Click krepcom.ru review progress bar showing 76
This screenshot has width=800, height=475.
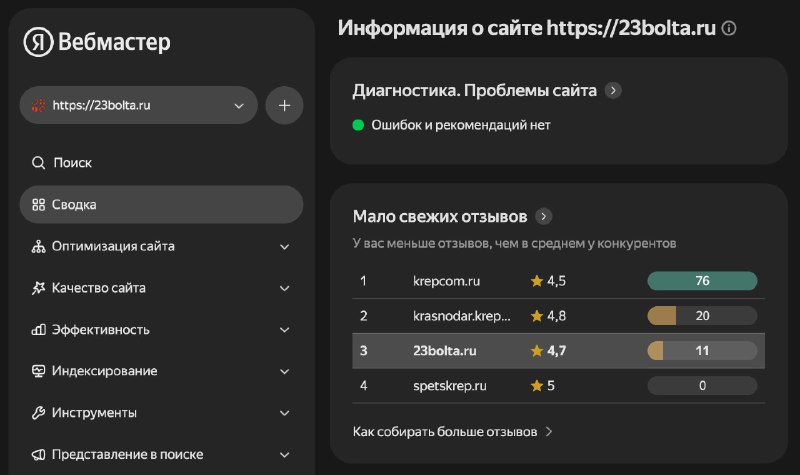(702, 281)
